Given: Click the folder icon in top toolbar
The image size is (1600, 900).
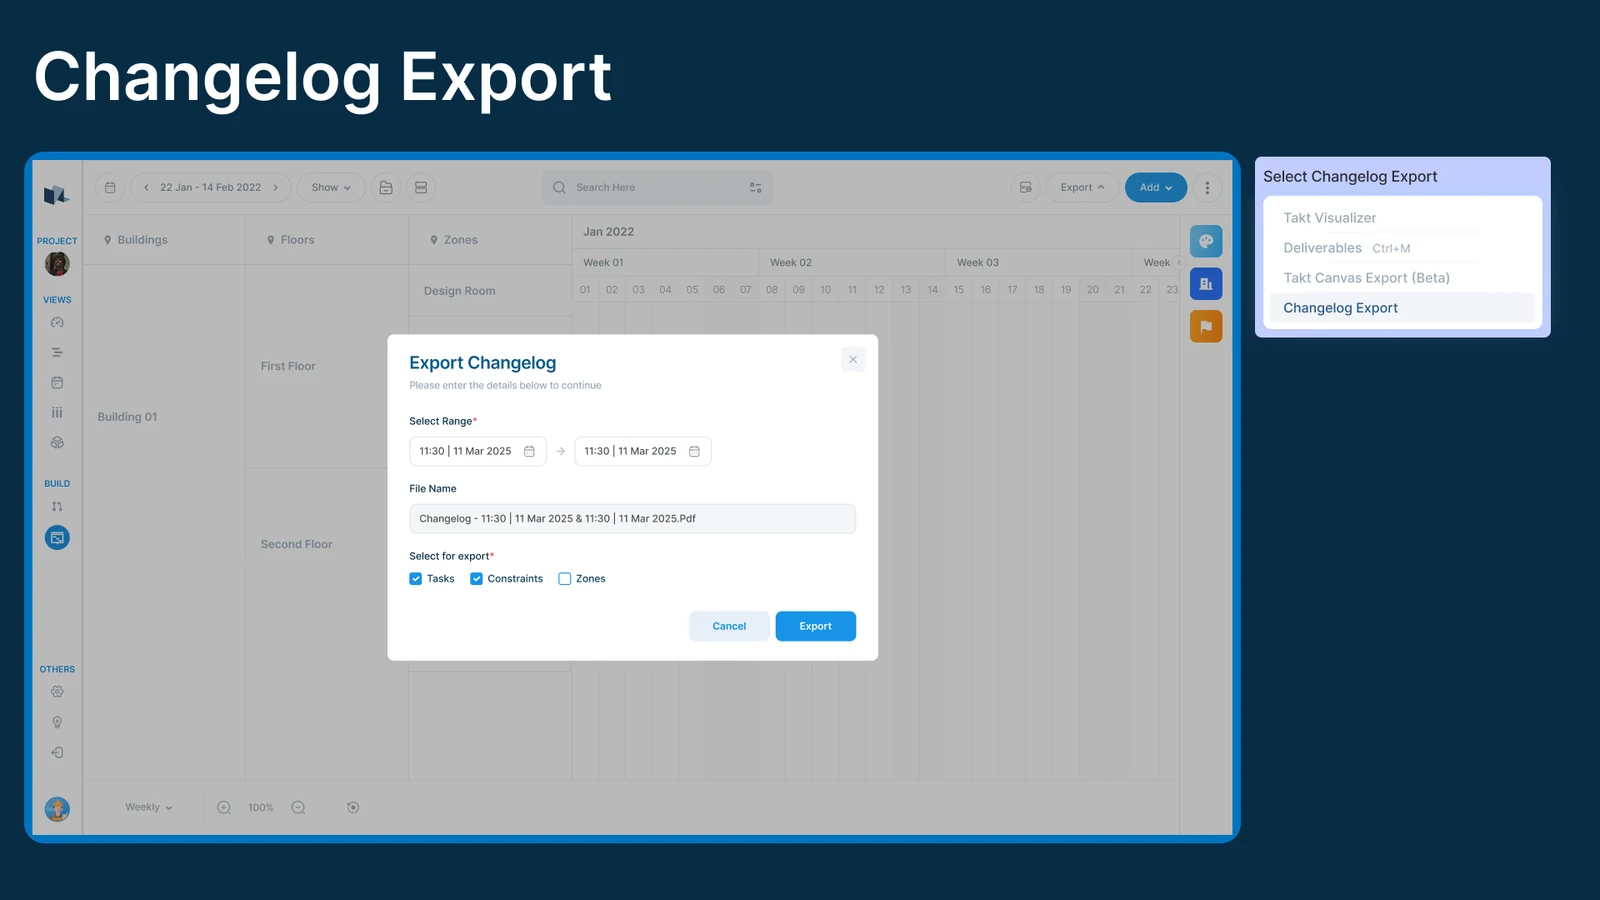Looking at the screenshot, I should [386, 187].
